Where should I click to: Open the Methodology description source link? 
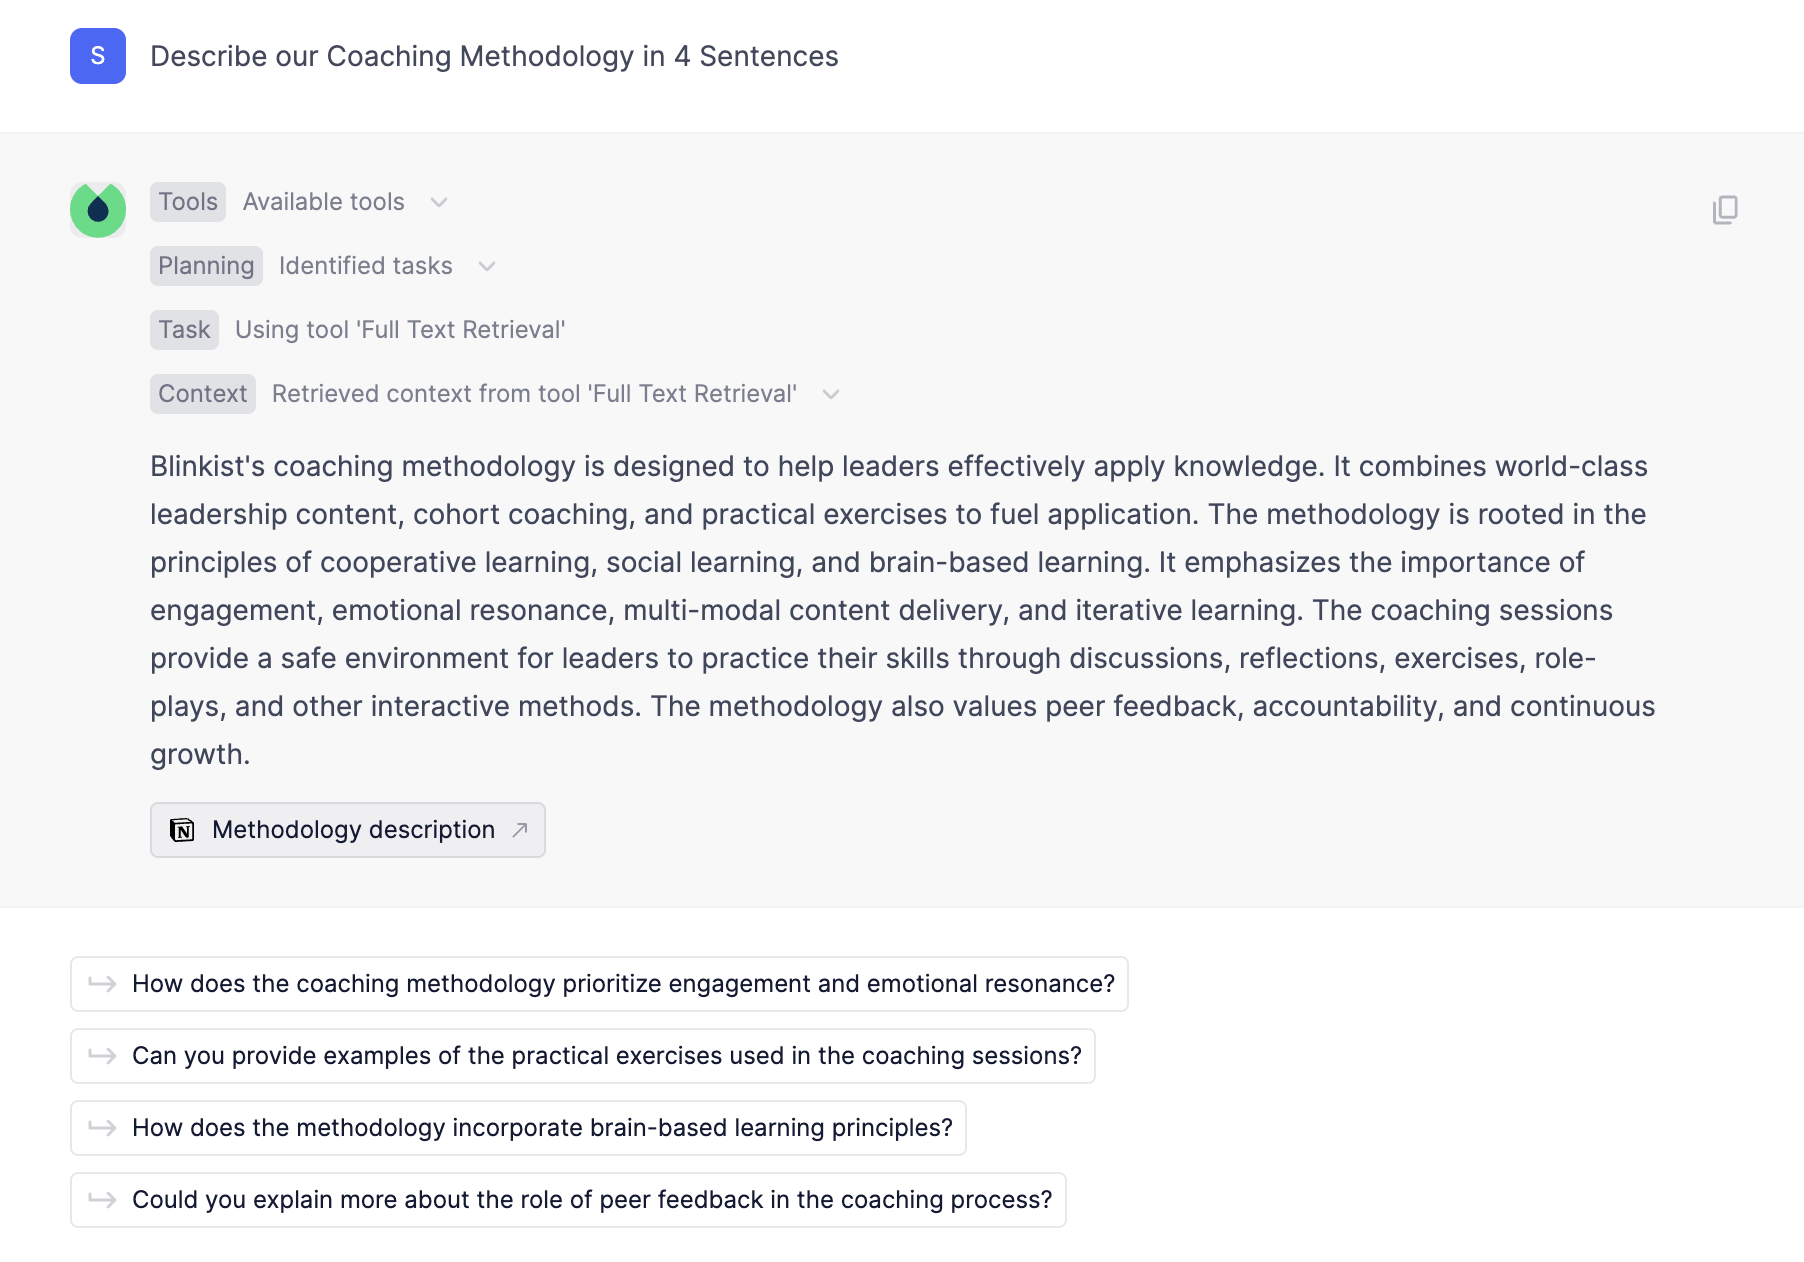point(353,830)
